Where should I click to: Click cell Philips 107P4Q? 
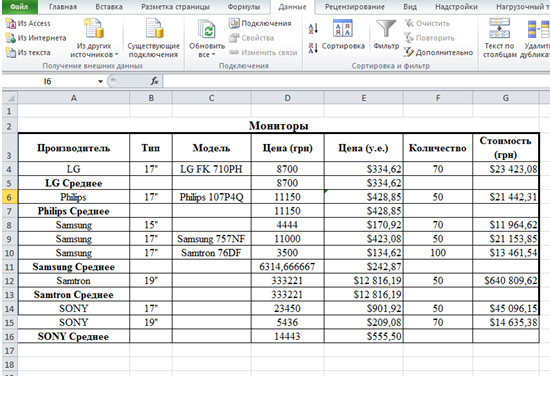212,197
